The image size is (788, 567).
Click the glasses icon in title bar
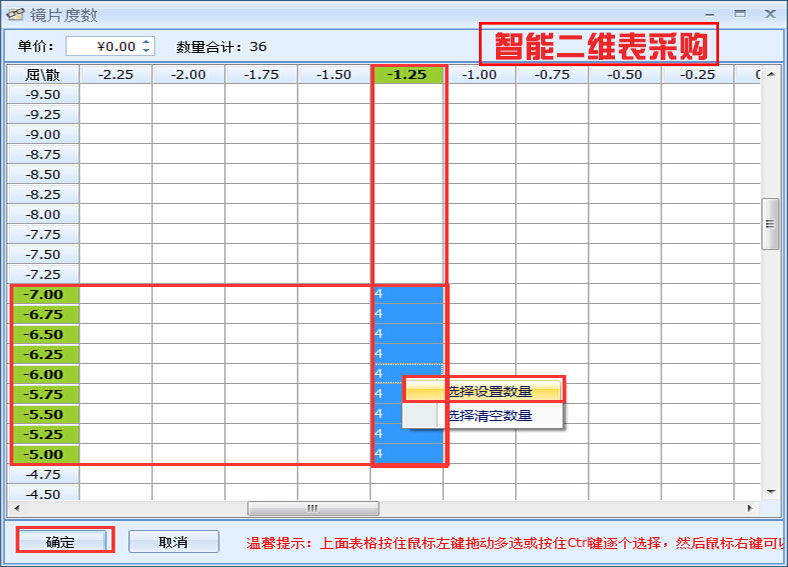coord(16,15)
